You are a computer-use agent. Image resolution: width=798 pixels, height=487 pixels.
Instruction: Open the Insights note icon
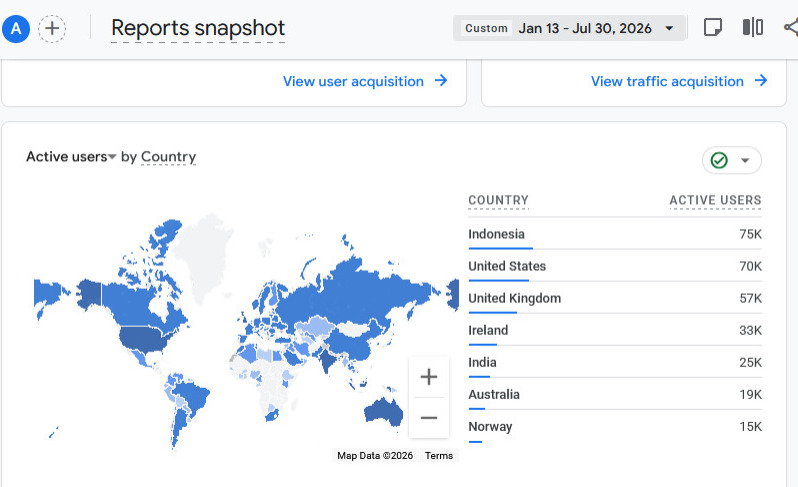[712, 27]
